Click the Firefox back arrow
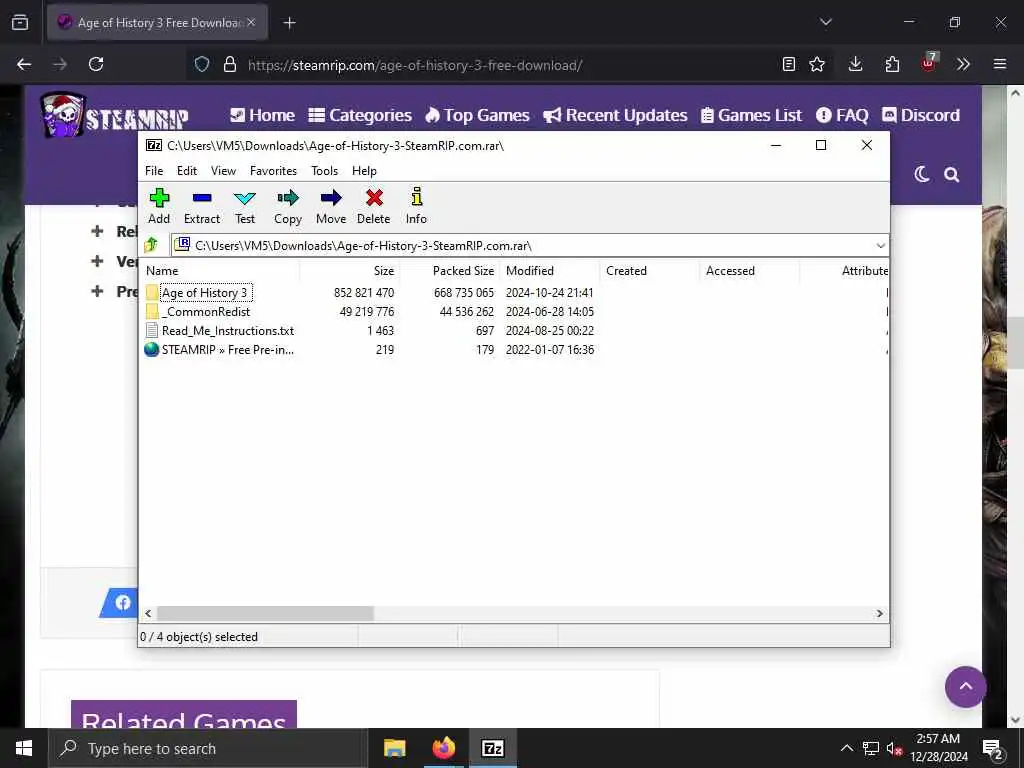This screenshot has width=1024, height=768. pos(24,64)
